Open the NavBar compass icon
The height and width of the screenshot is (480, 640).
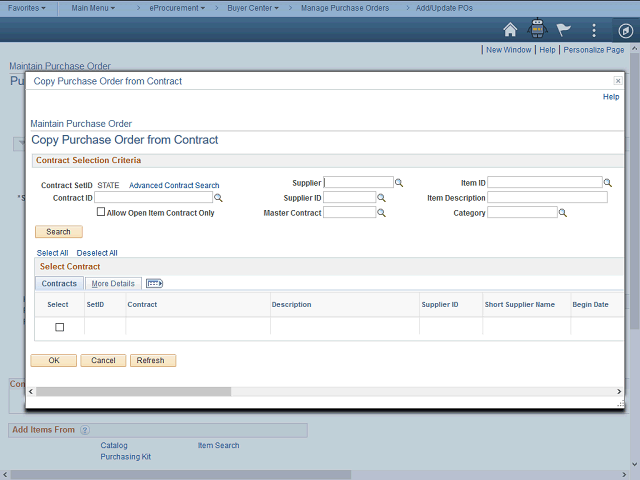[624, 30]
